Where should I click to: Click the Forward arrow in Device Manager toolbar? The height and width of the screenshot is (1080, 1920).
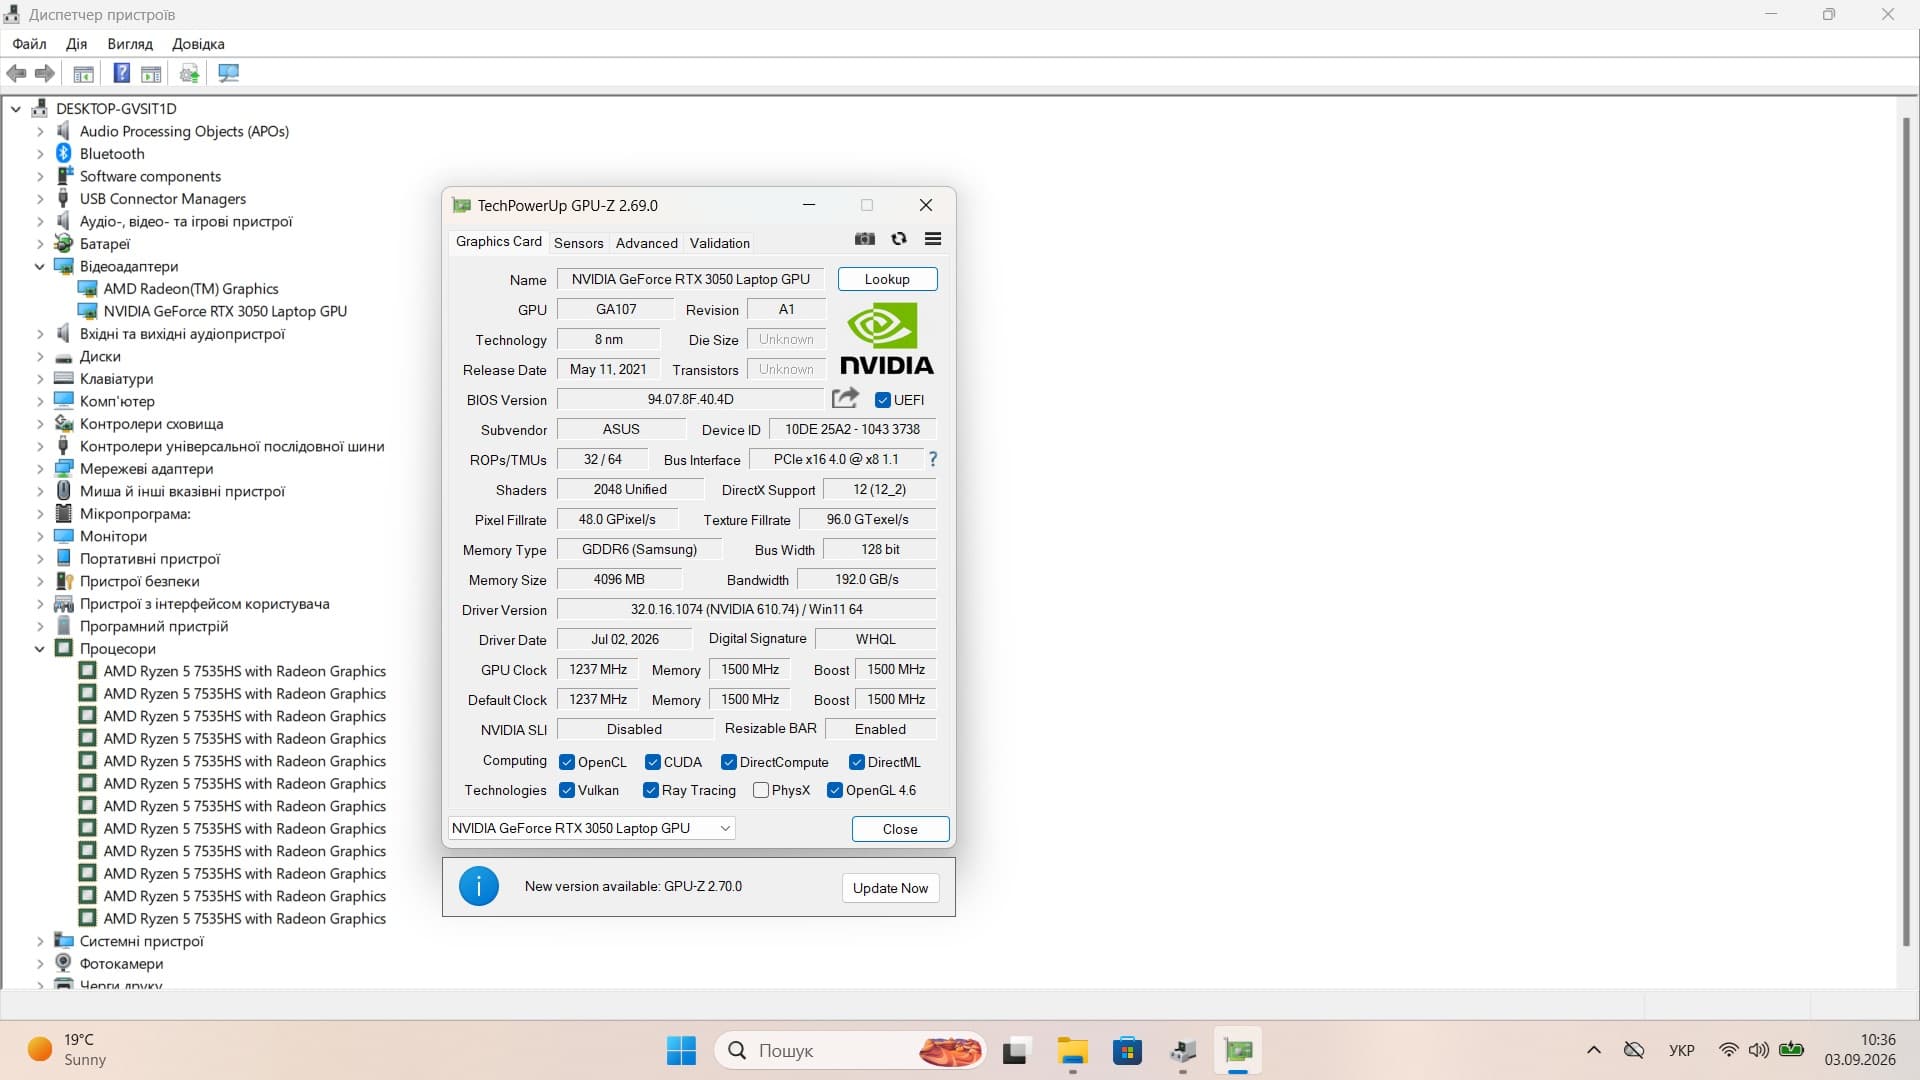tap(45, 73)
